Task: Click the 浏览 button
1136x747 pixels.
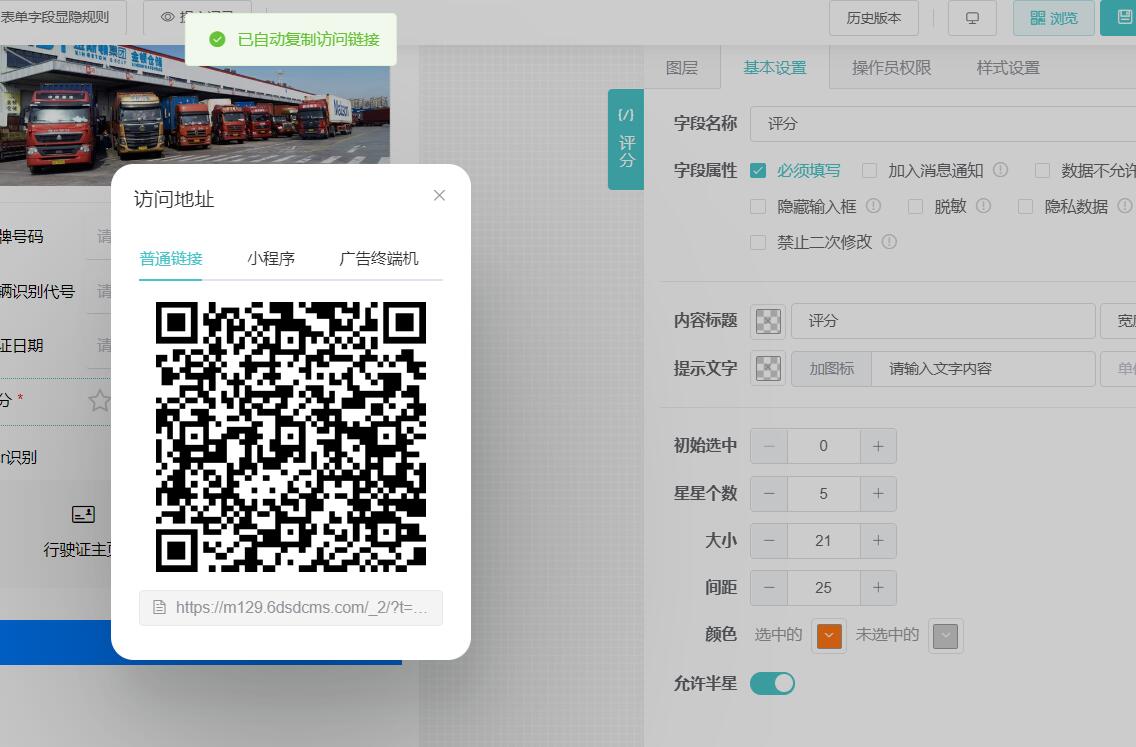Action: tap(1053, 18)
